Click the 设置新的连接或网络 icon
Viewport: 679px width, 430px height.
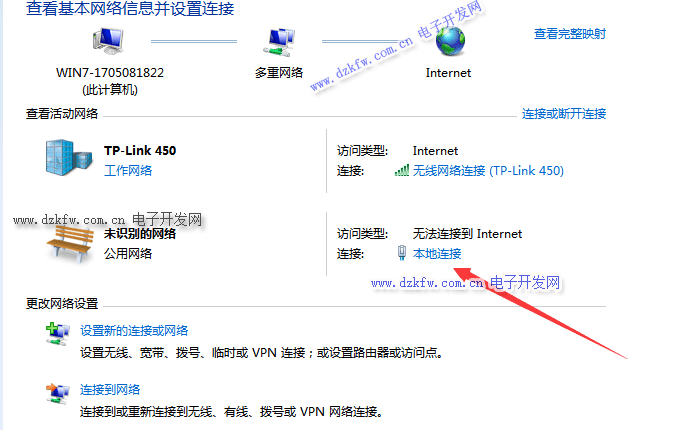pos(57,333)
